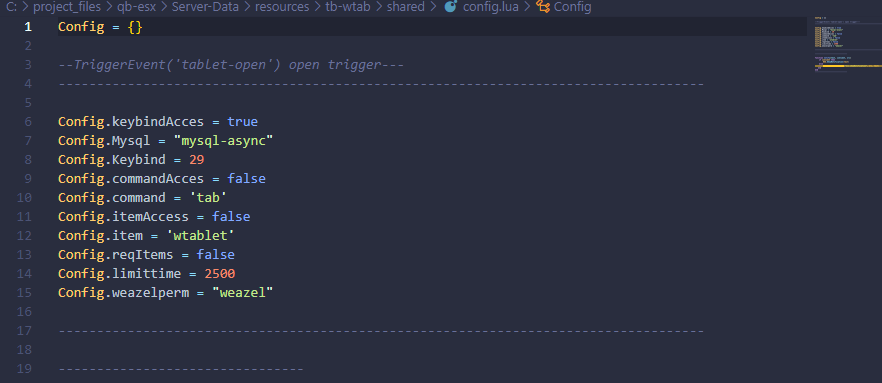Click the true value on keybindAcces line
Viewport: 882px width, 383px height.
(x=242, y=121)
